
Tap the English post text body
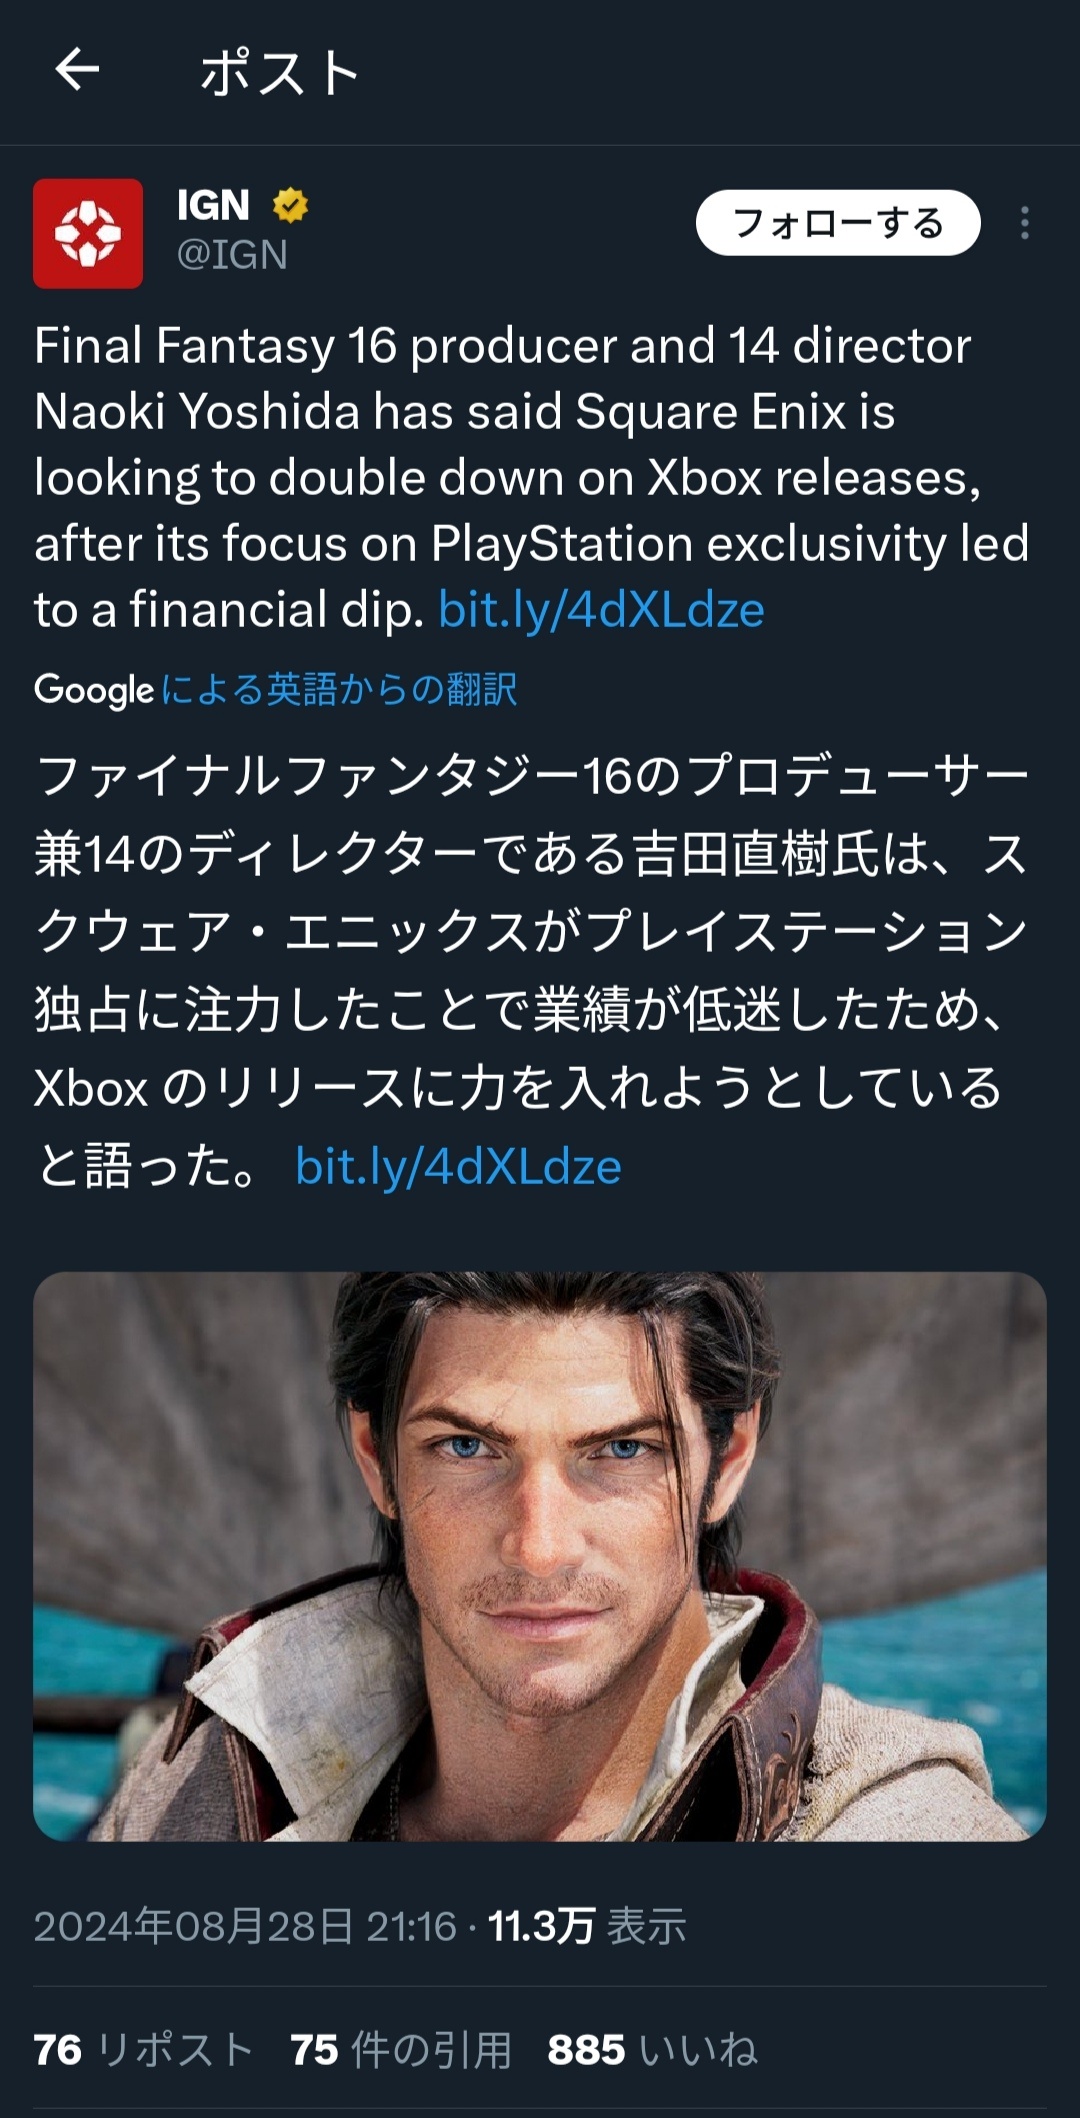pos(500,444)
